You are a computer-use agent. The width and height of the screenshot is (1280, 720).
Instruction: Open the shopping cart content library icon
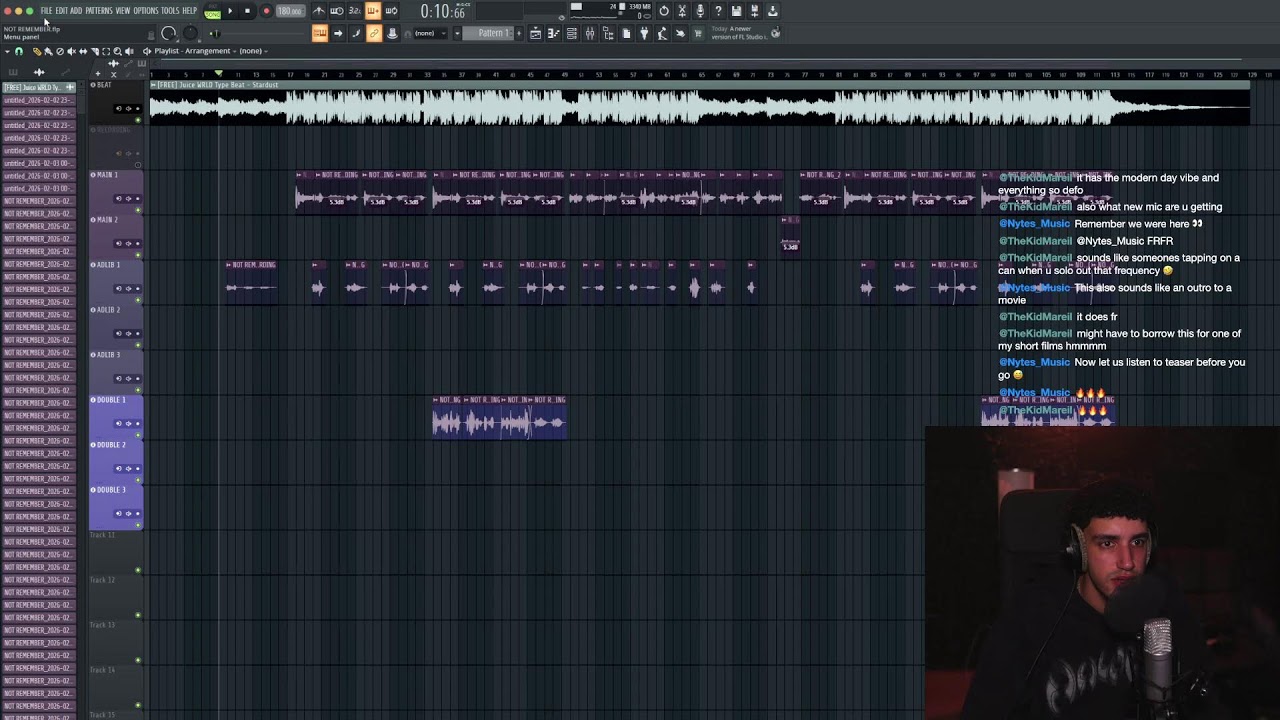click(698, 33)
